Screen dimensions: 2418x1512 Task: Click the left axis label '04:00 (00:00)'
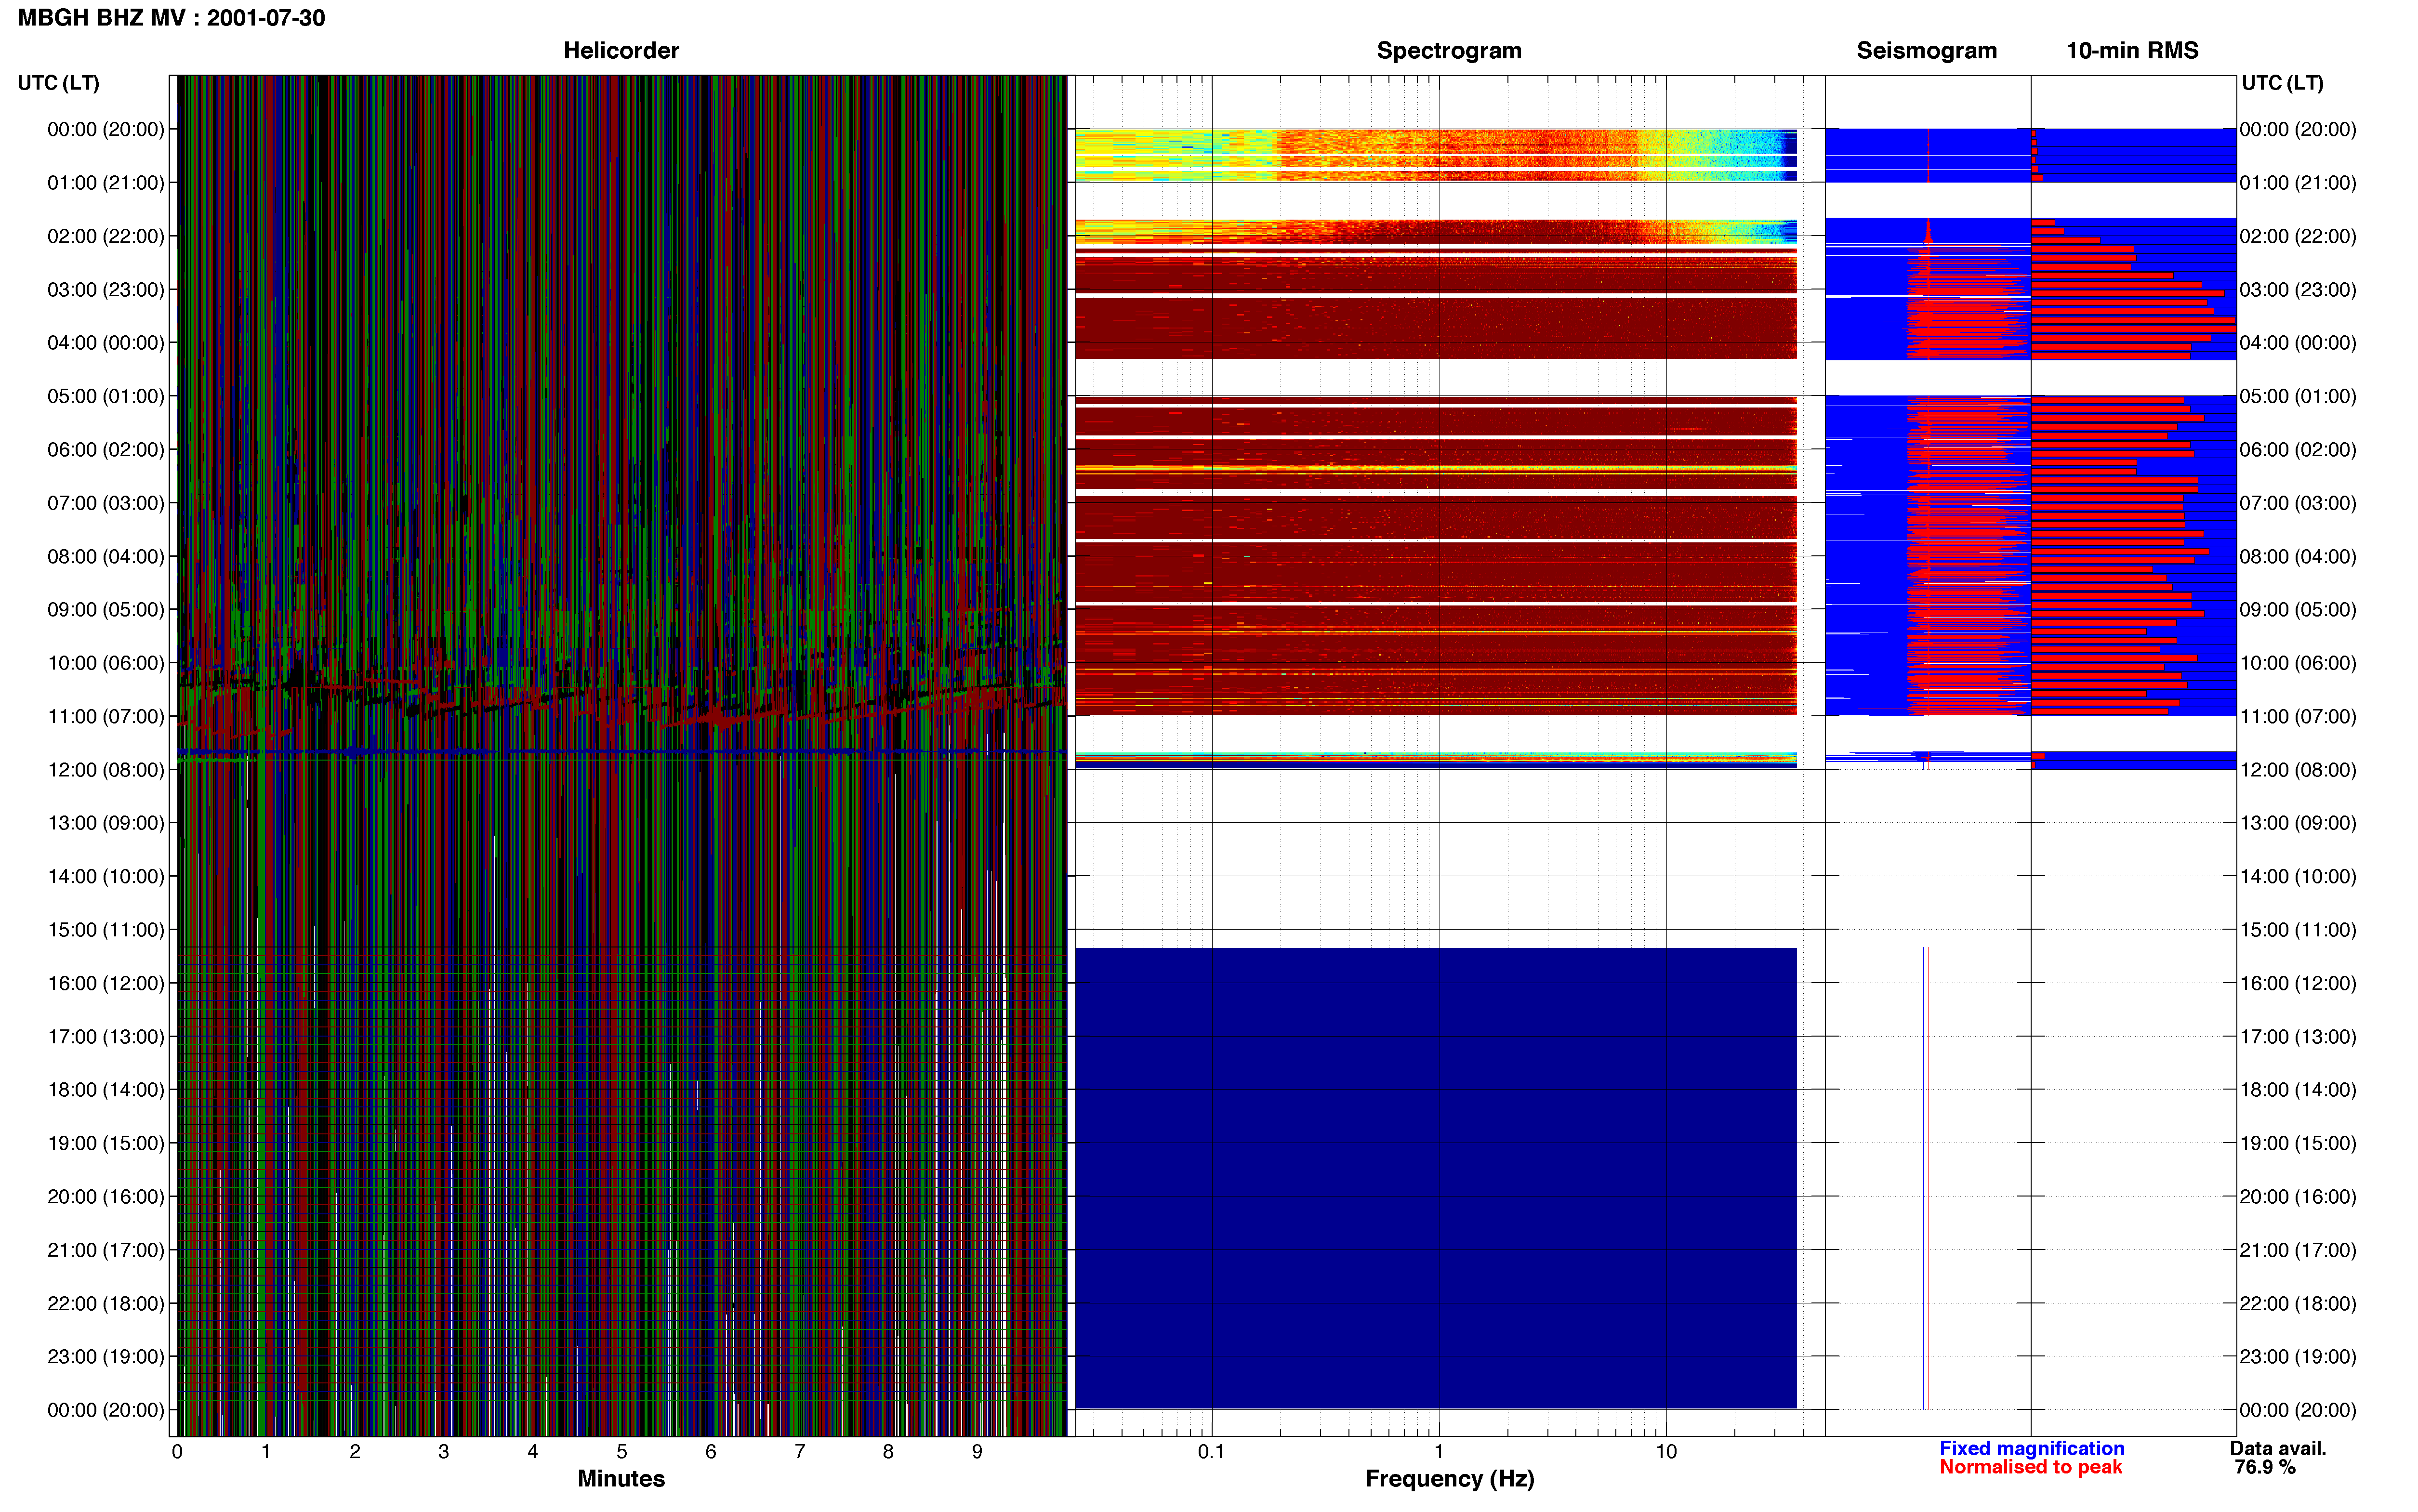[106, 343]
